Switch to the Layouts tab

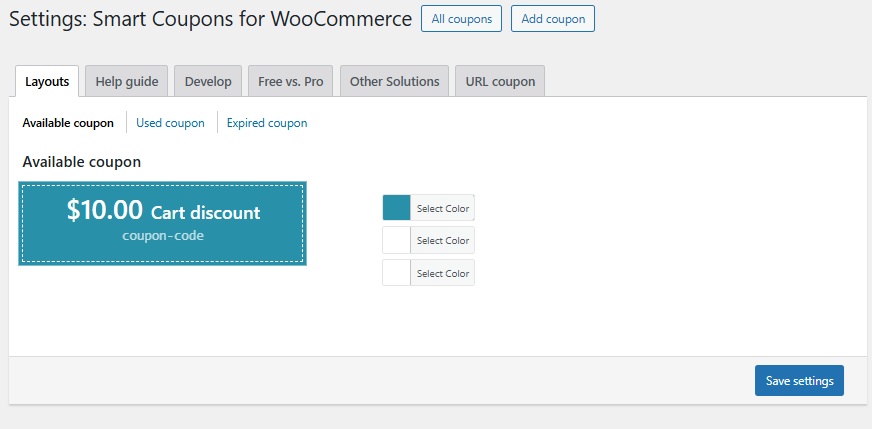[x=47, y=82]
